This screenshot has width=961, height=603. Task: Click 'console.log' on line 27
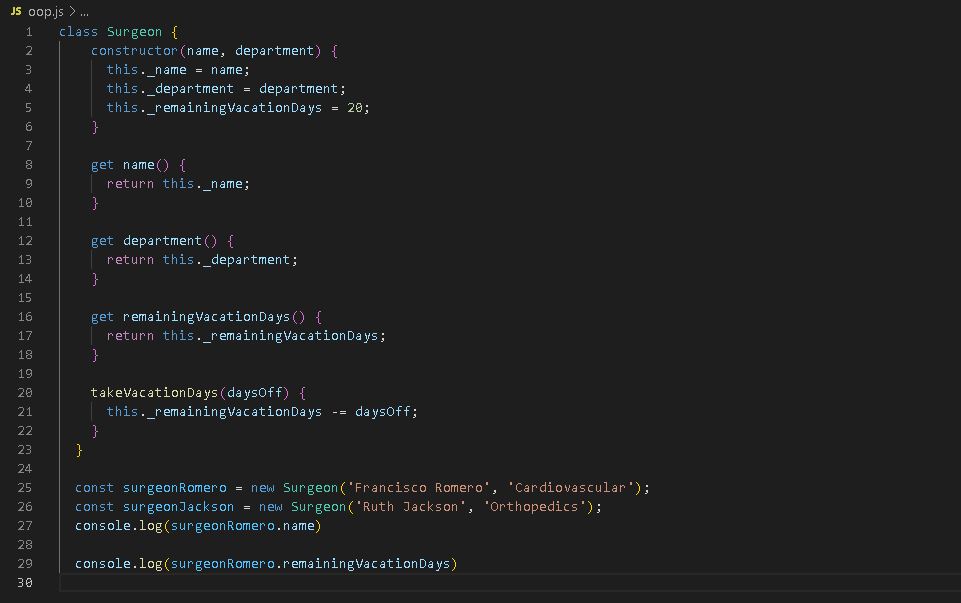pos(118,526)
